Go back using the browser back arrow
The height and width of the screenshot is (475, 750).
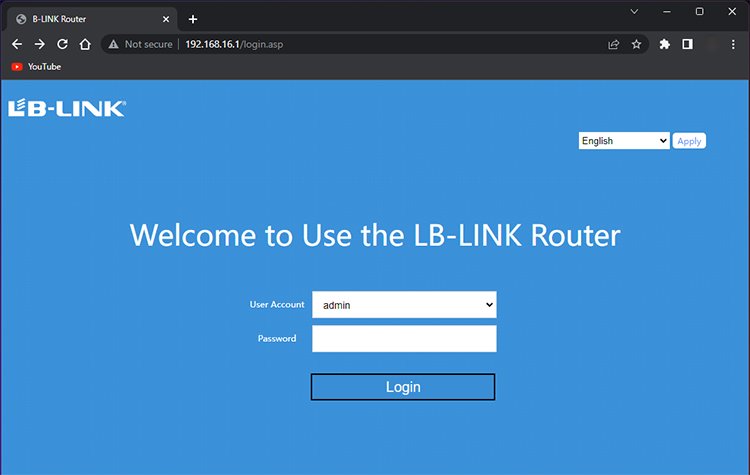pyautogui.click(x=17, y=44)
